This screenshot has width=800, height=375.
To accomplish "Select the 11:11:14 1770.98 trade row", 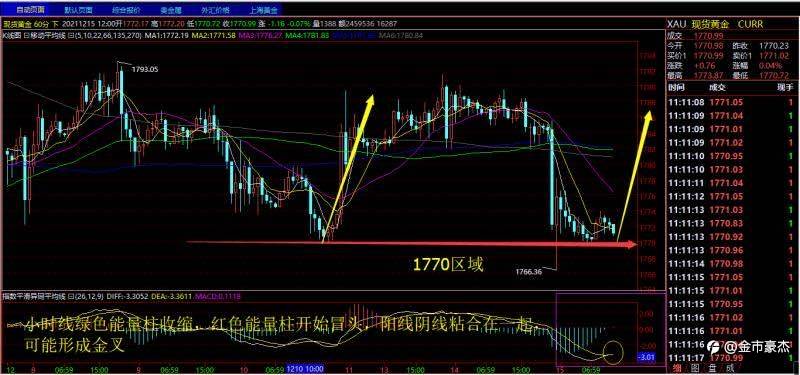I will tap(732, 264).
